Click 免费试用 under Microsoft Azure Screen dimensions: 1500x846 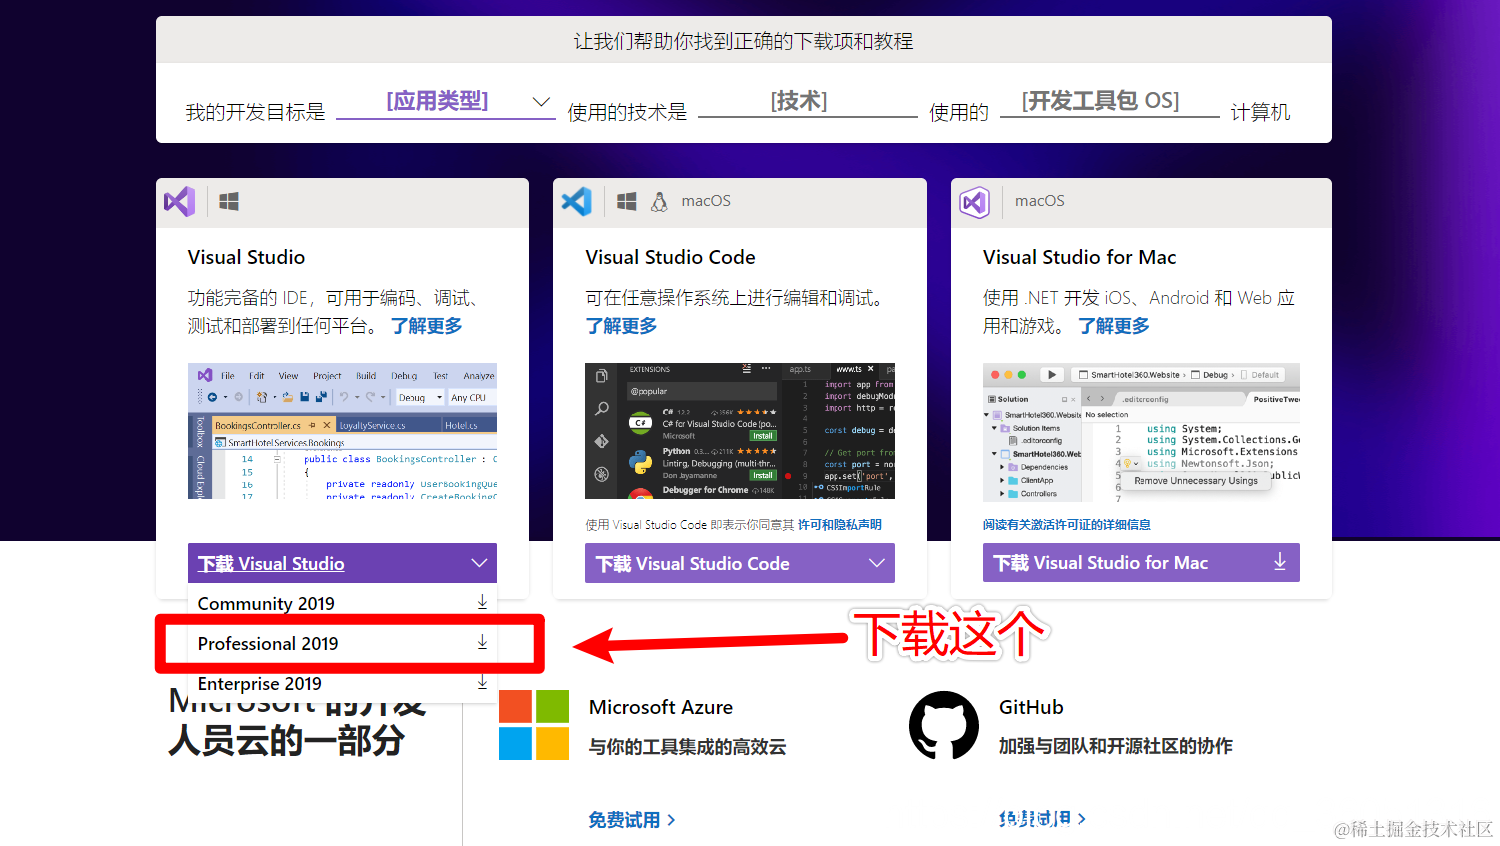[x=625, y=818]
